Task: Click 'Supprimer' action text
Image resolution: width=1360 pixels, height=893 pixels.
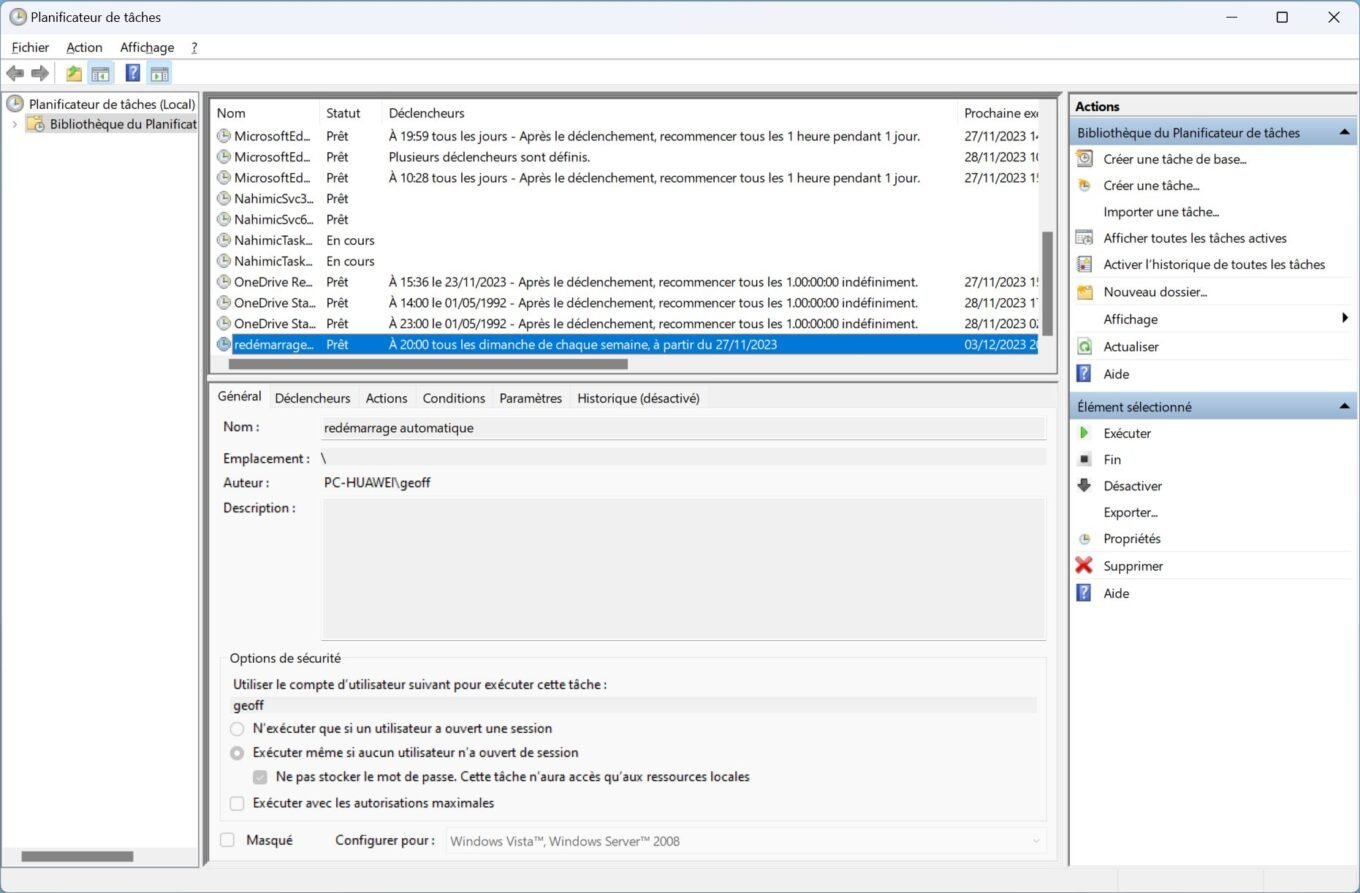Action: pyautogui.click(x=1133, y=566)
